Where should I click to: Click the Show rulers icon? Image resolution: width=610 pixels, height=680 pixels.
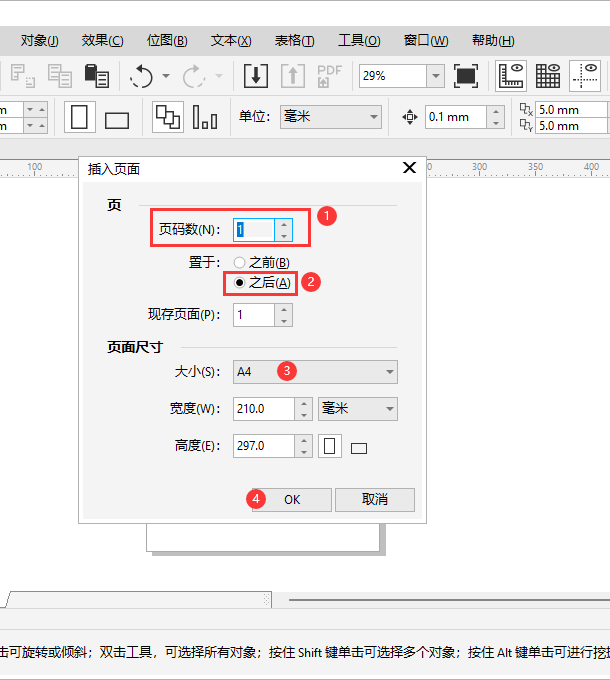coord(512,76)
